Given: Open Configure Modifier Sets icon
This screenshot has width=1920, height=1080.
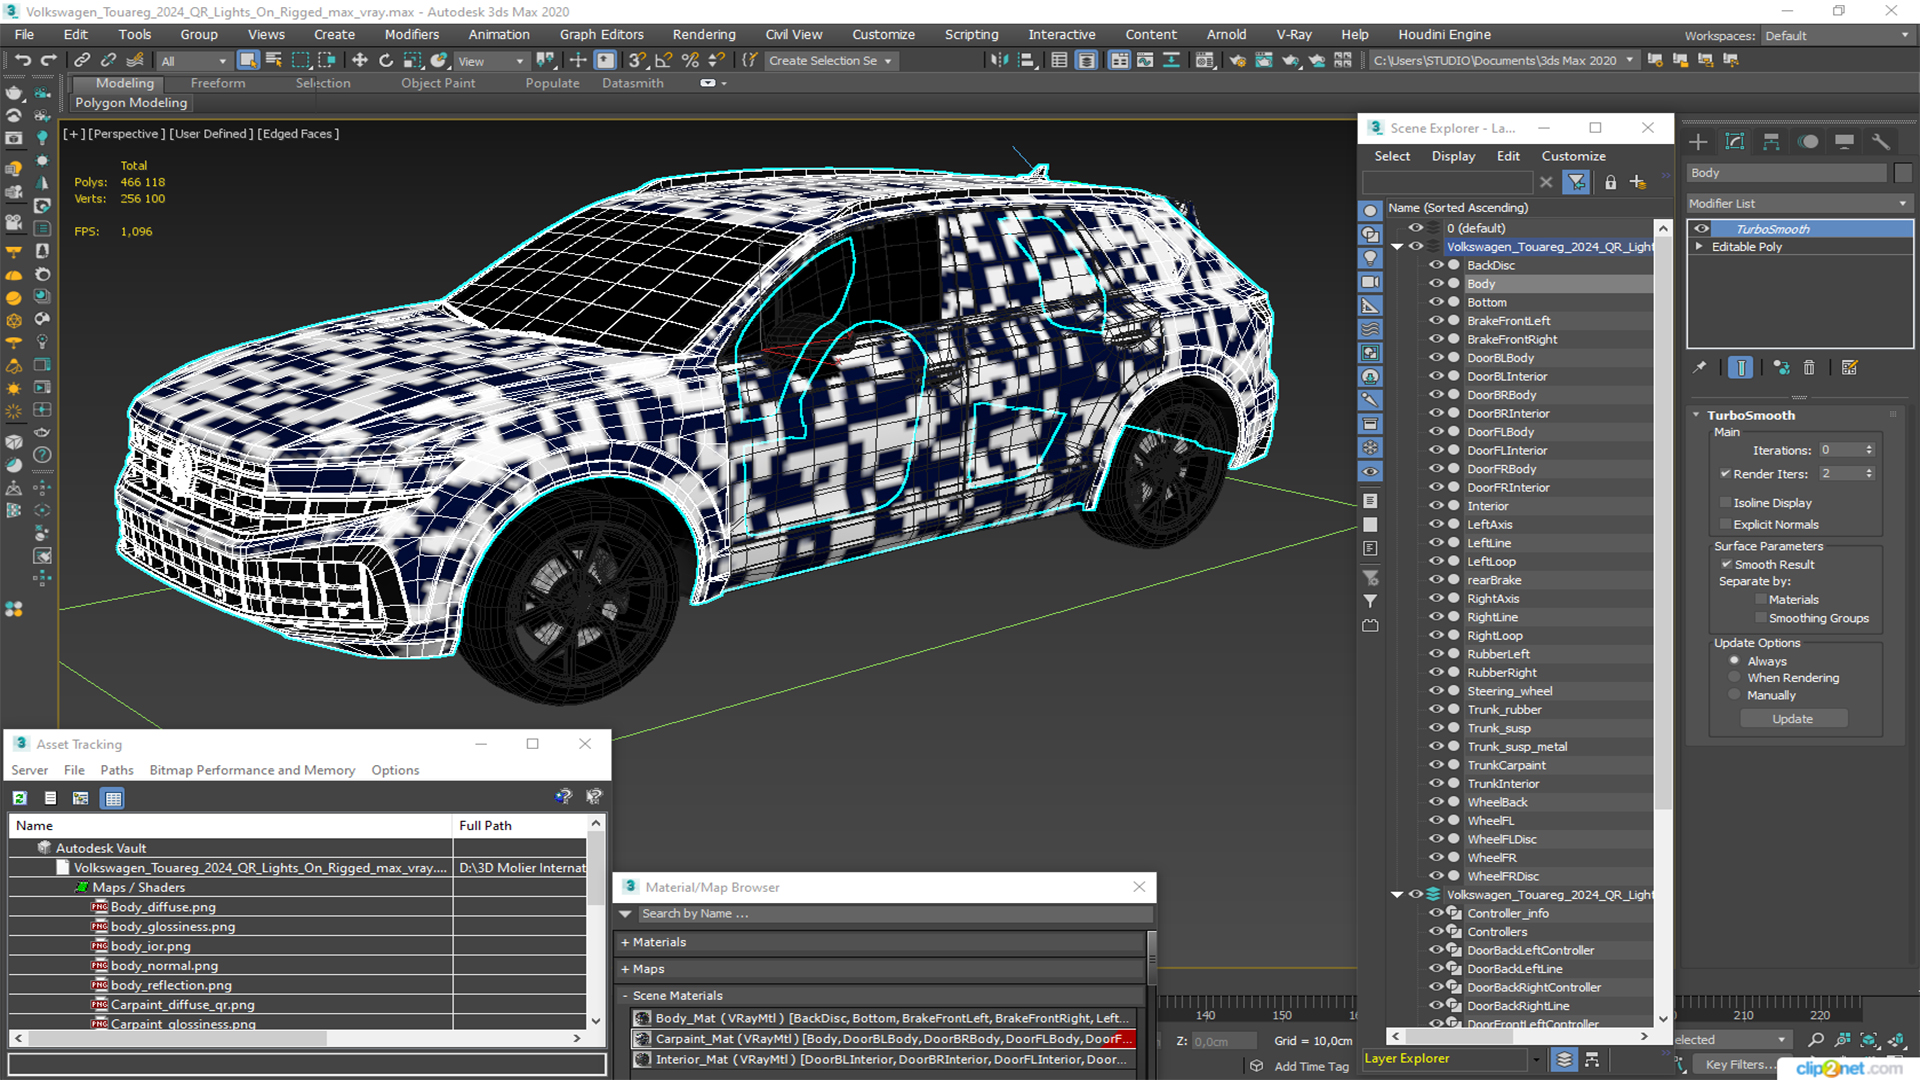Looking at the screenshot, I should [1850, 368].
